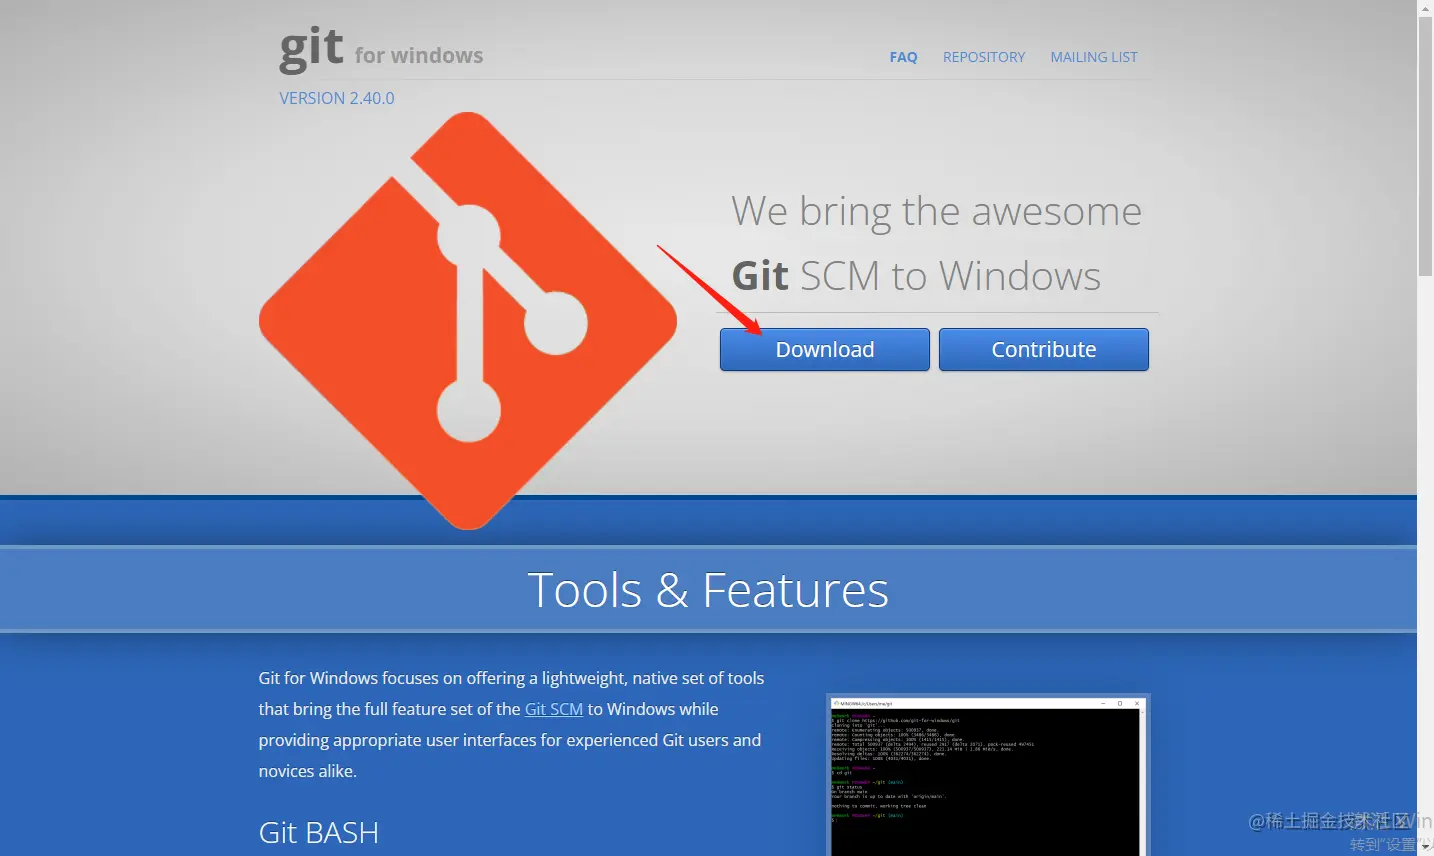Click the large orange Git logo
Screen dimensions: 1434x856
tap(468, 321)
